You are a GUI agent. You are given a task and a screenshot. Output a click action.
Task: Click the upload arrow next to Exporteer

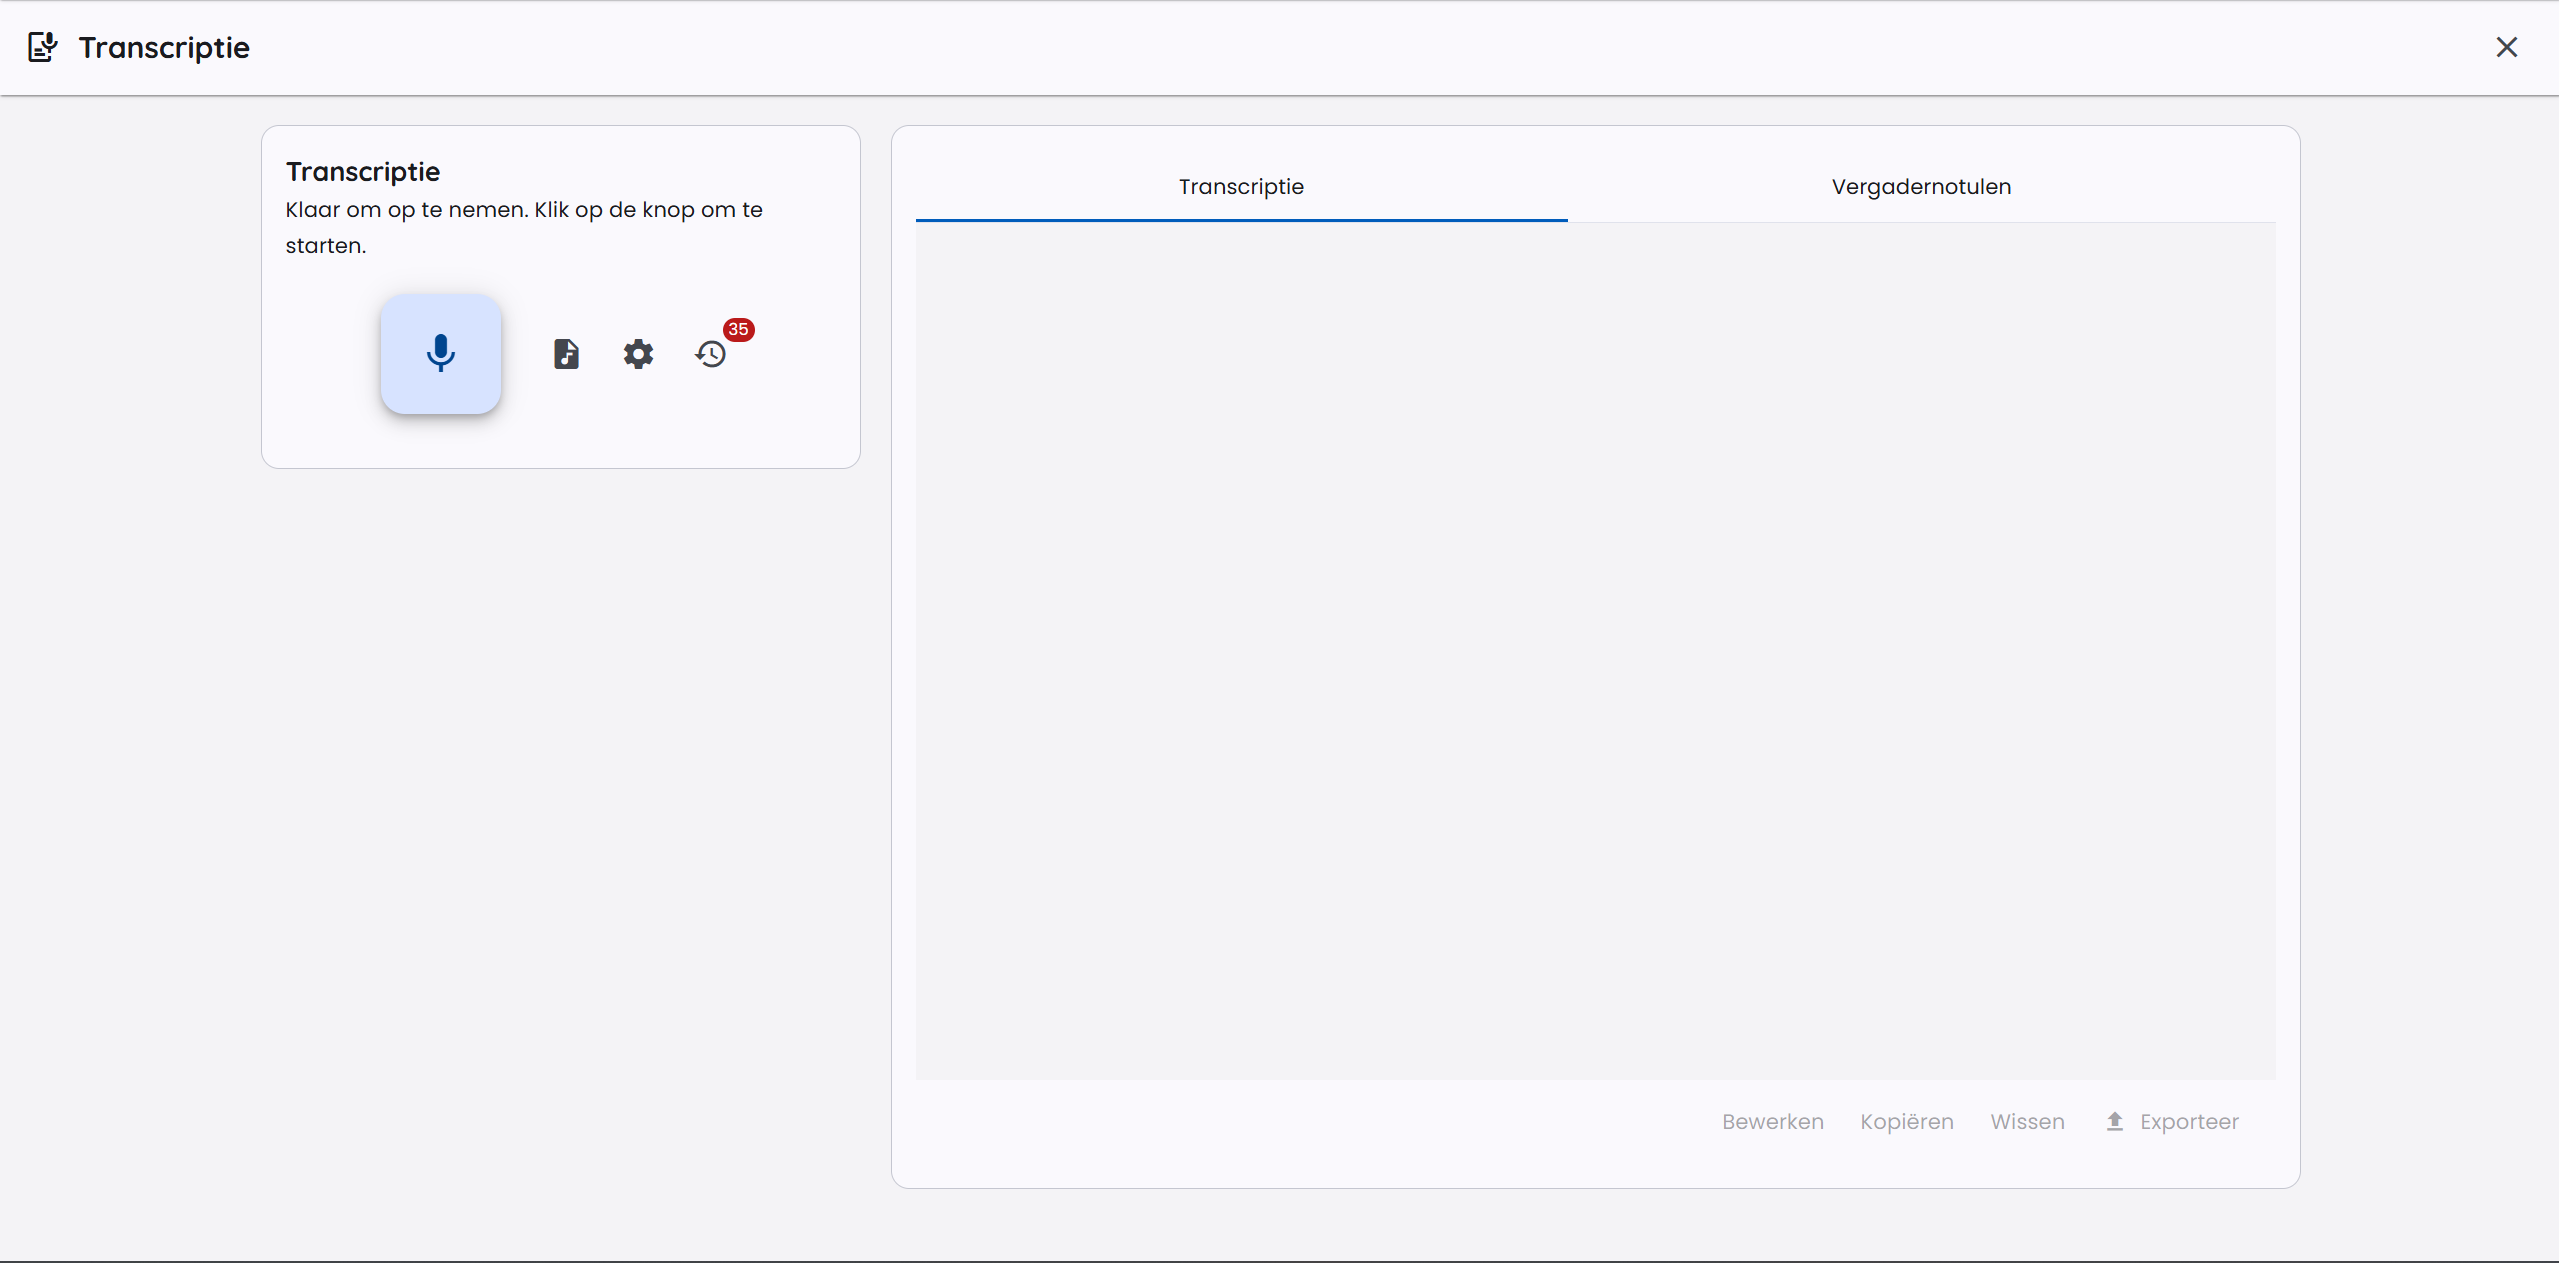2115,1121
